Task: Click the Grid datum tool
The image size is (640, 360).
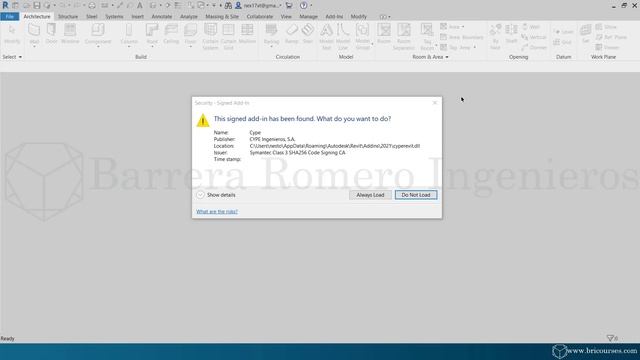Action: (562, 42)
